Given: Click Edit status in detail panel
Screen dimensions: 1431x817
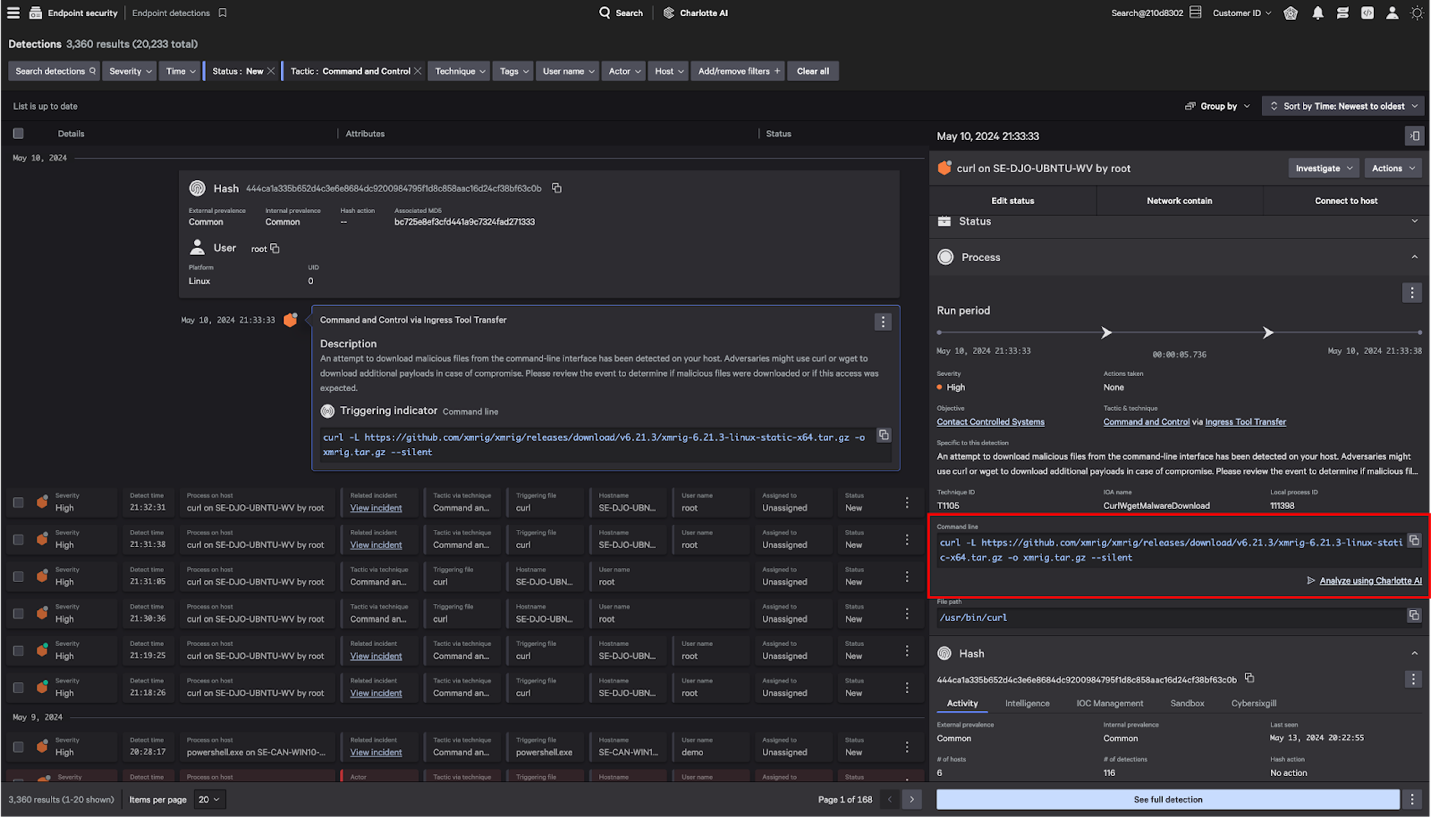Looking at the screenshot, I should tap(1013, 200).
